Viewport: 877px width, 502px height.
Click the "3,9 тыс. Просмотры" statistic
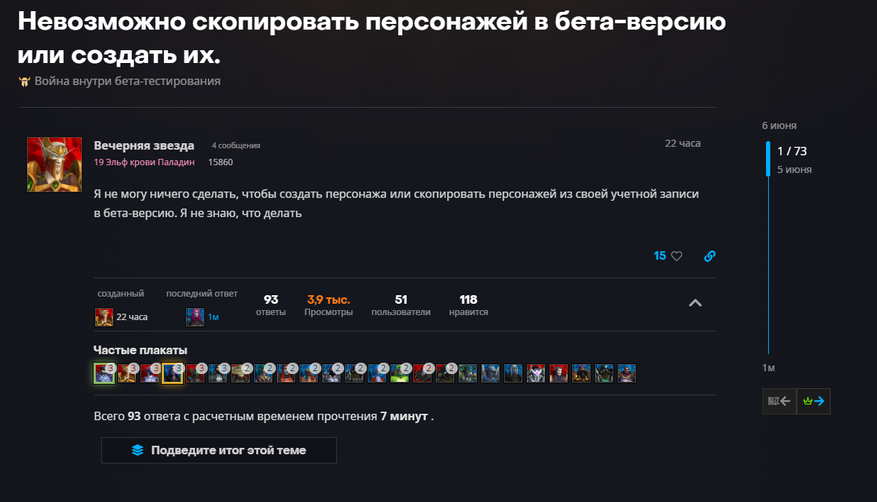328,305
